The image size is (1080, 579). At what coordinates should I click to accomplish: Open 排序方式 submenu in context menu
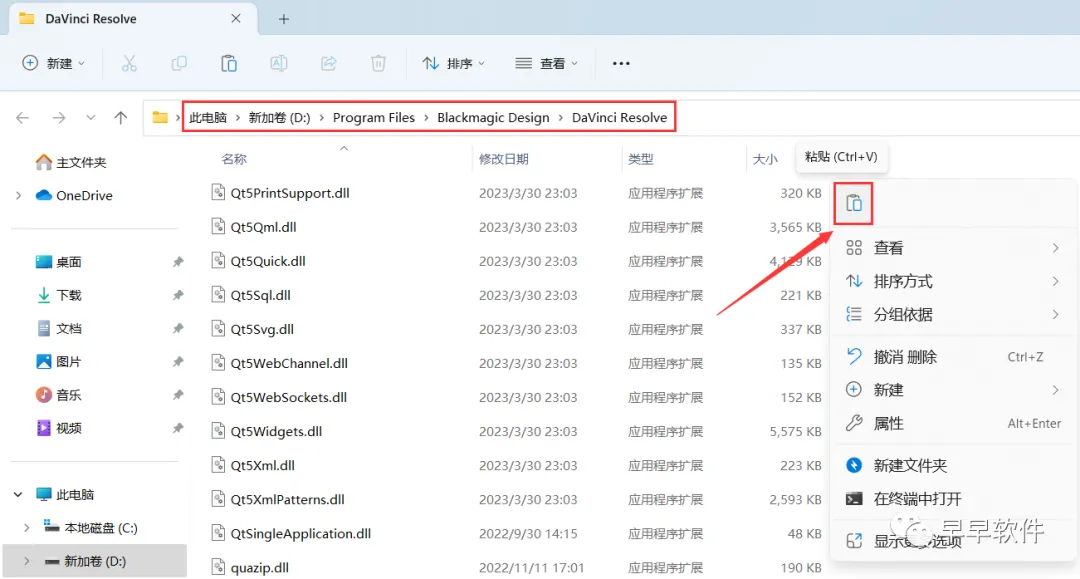tap(953, 281)
